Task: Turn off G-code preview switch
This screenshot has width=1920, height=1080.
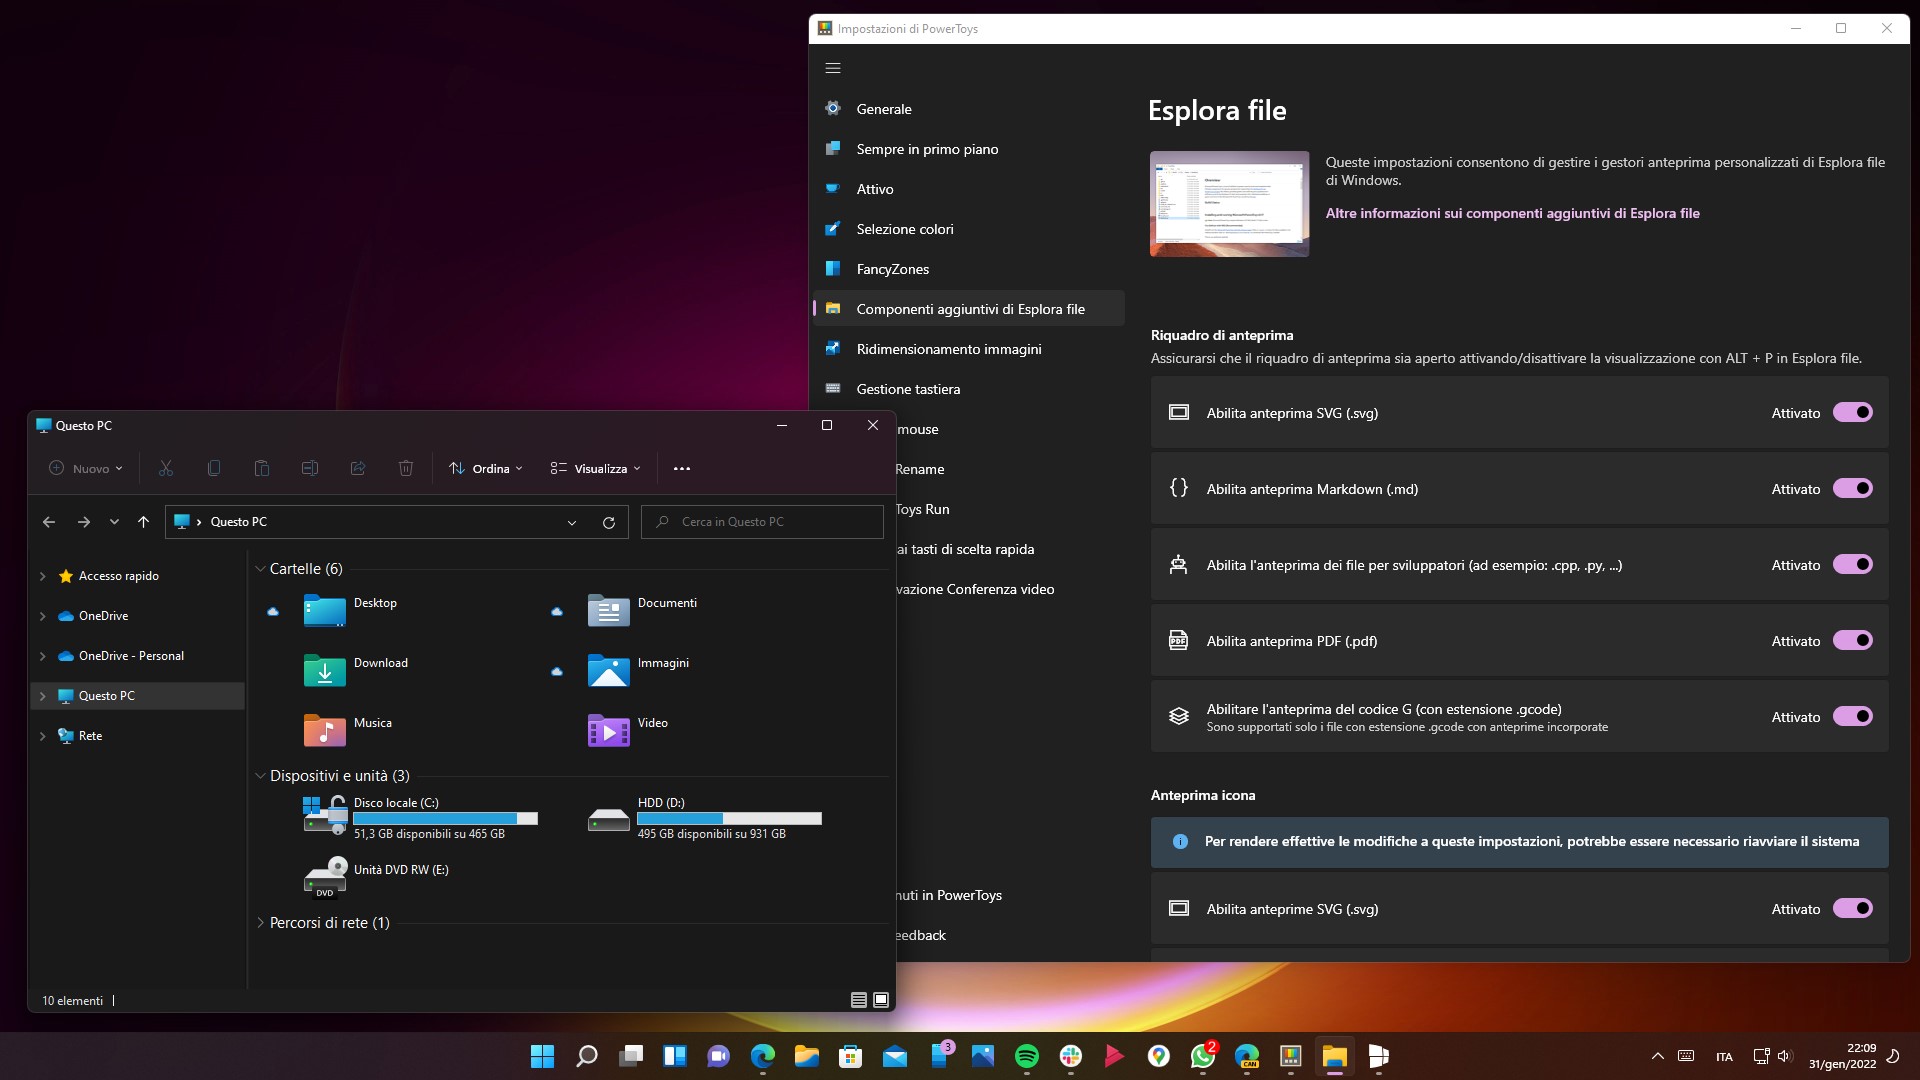Action: coord(1852,716)
